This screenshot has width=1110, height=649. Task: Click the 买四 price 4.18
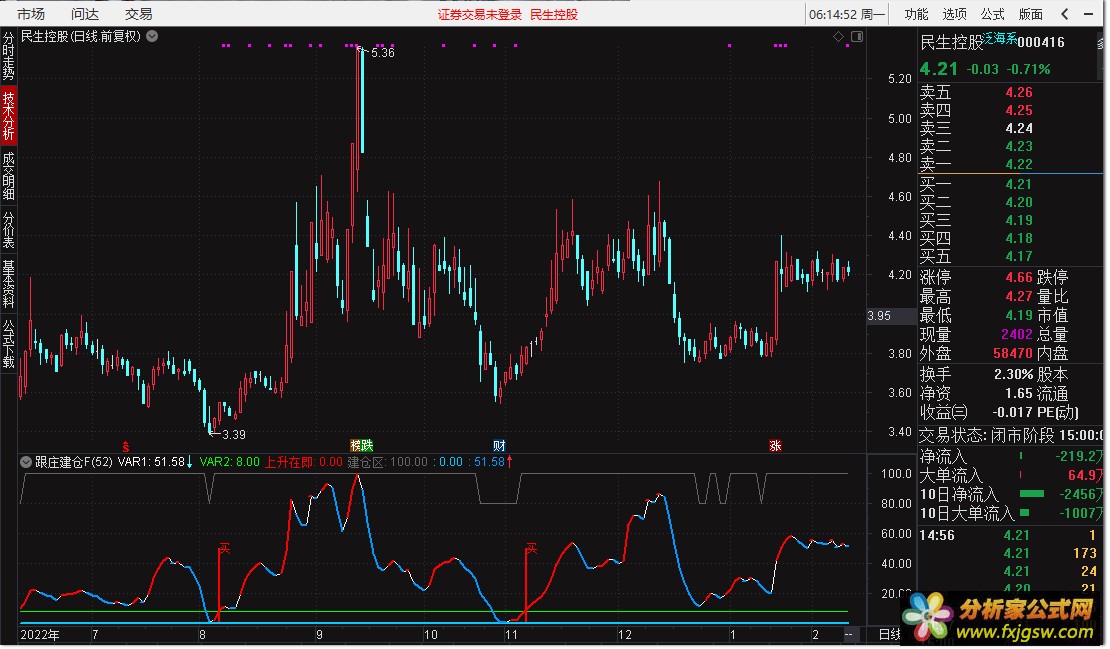[x=1019, y=239]
